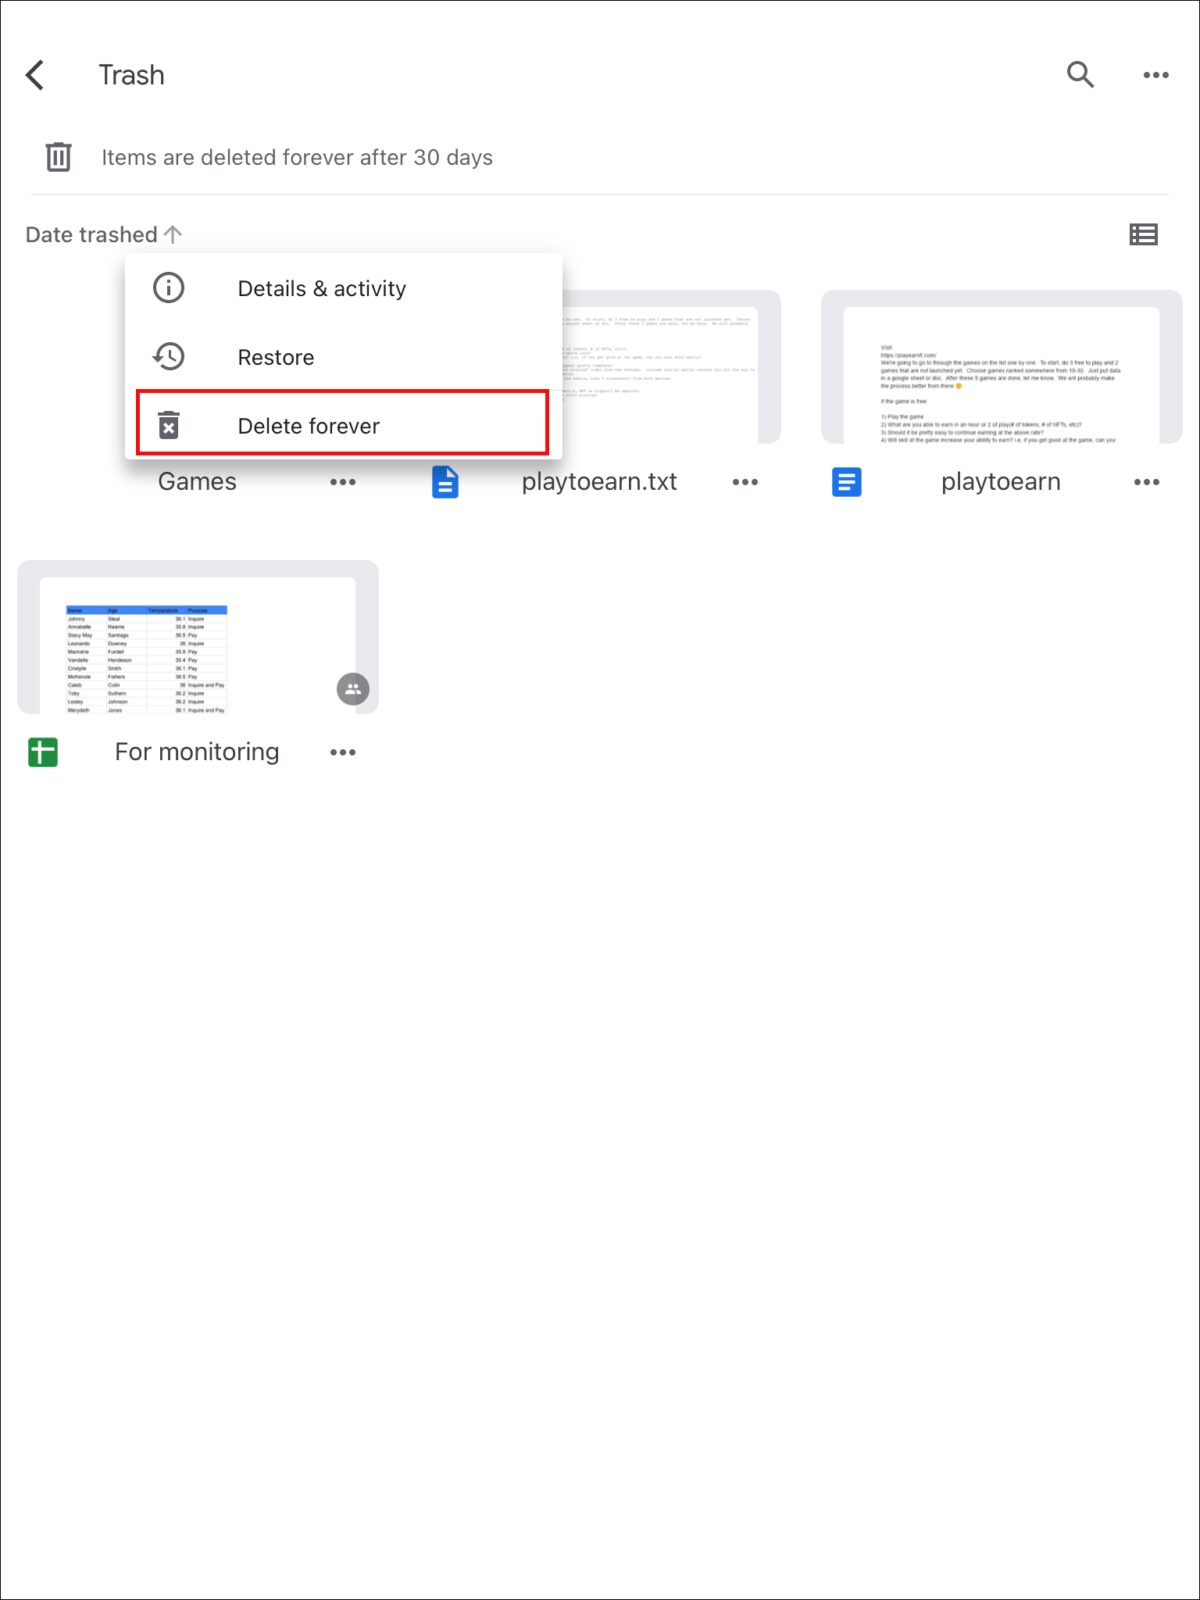Tap the back arrow in the header
This screenshot has height=1600, width=1200.
35,75
